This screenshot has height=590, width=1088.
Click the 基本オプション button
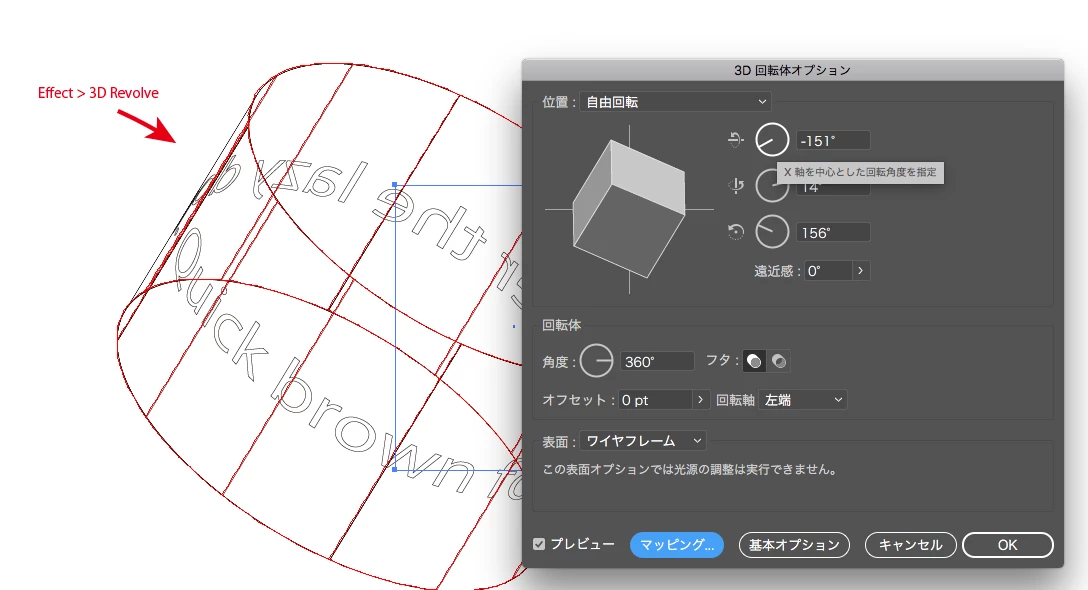coord(794,545)
